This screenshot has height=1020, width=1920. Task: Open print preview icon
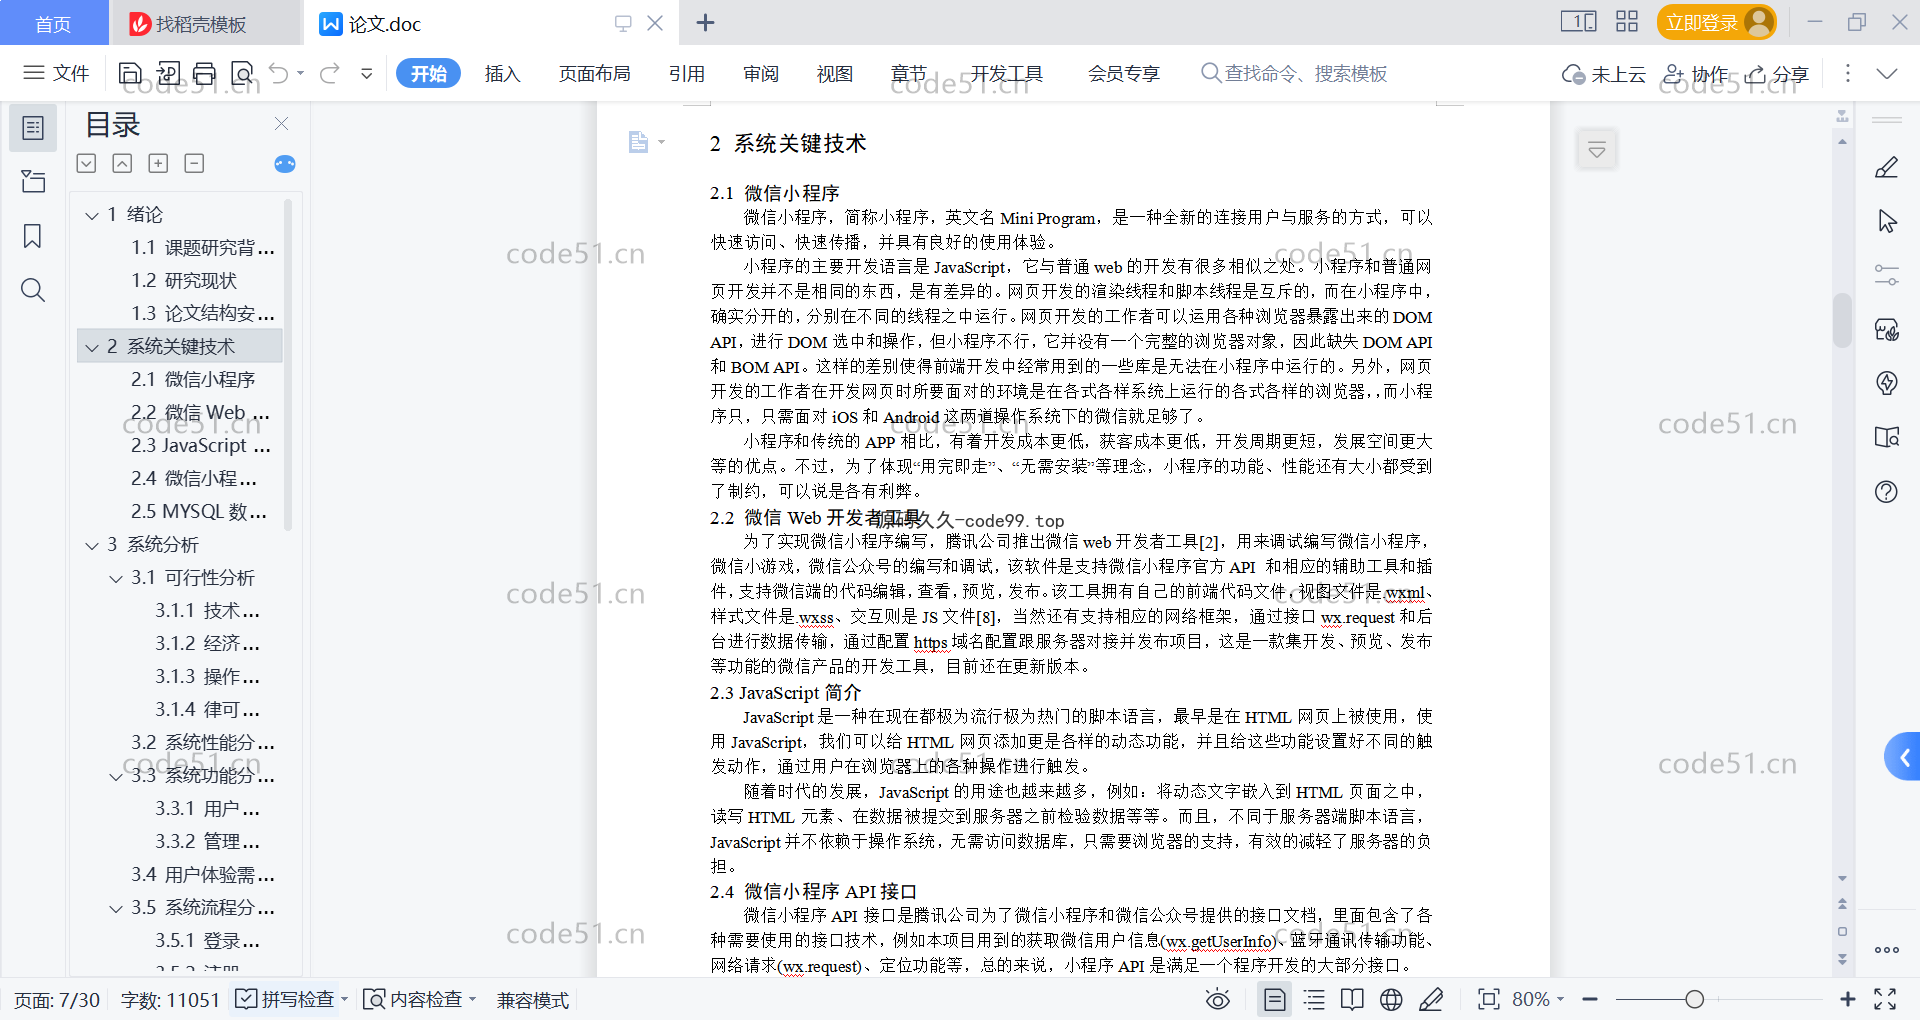[242, 73]
